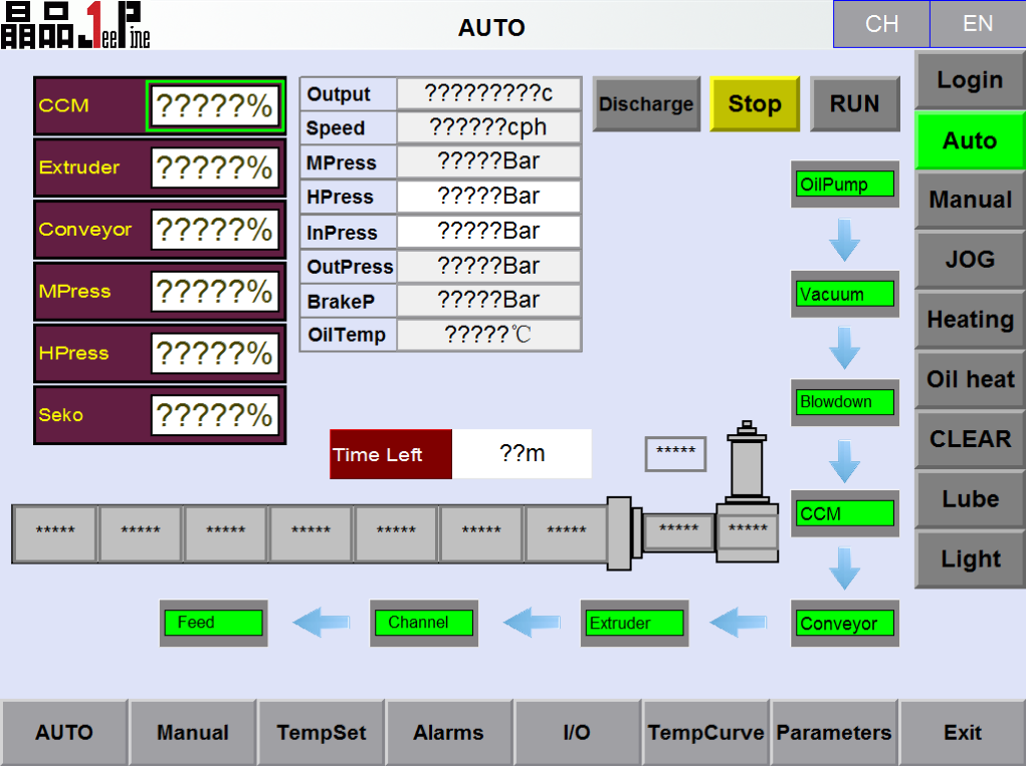1026x766 pixels.
Task: Open the Oil heat side menu
Action: [969, 380]
